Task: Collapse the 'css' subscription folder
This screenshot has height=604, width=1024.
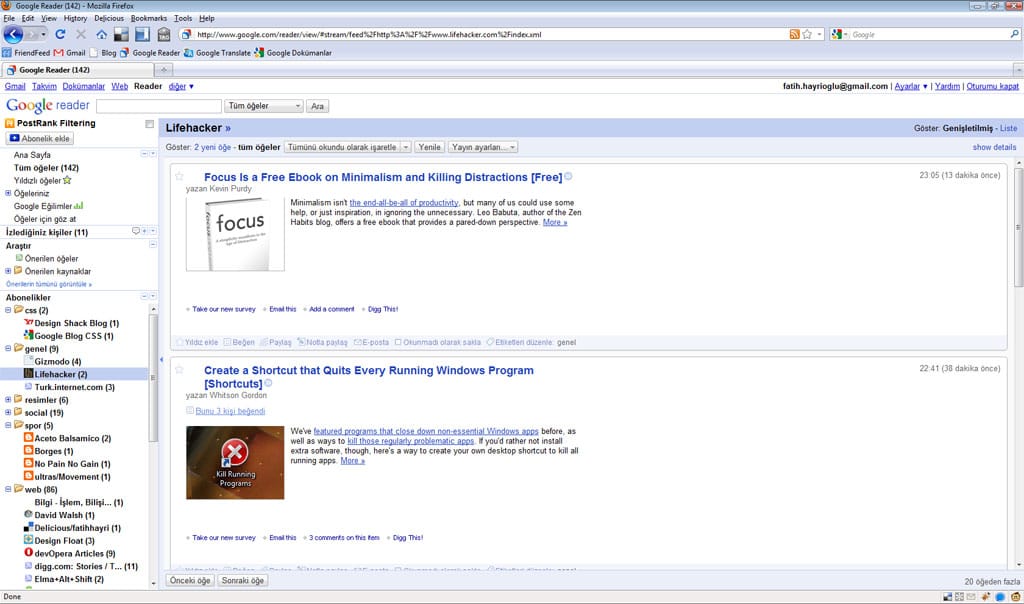Action: coord(9,310)
